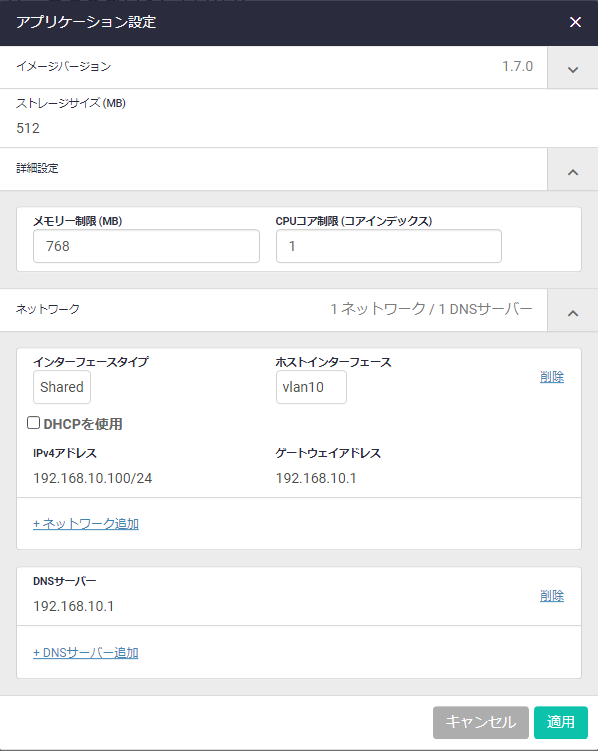The image size is (598, 751).
Task: Open the インターフェースタイプ Shared dropdown
Action: (x=62, y=387)
